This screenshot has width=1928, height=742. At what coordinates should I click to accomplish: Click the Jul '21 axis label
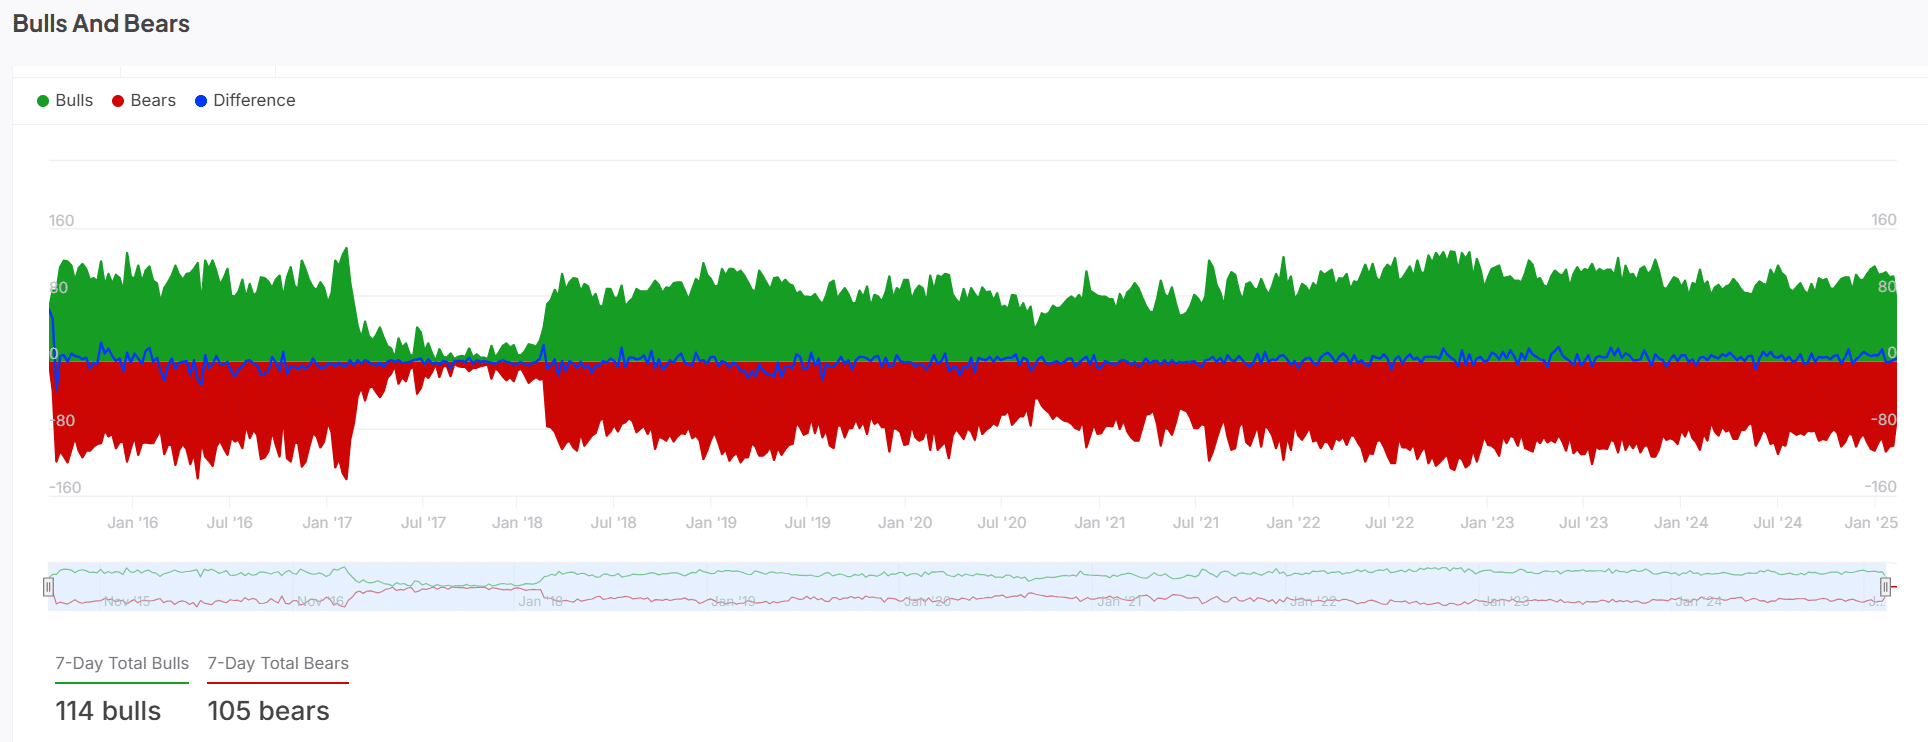tap(1195, 523)
